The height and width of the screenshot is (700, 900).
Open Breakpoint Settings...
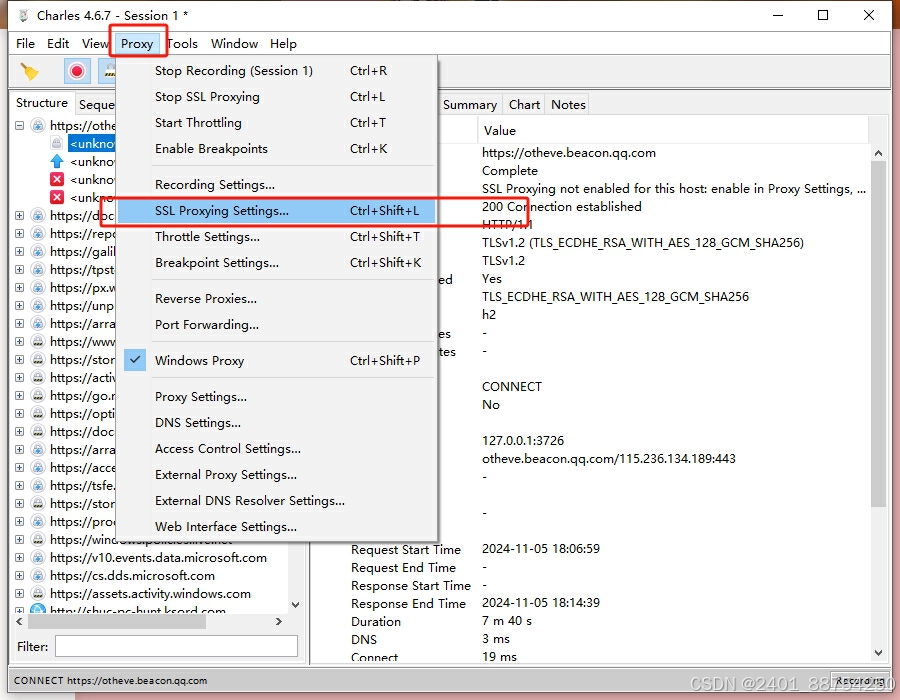[x=276, y=263]
